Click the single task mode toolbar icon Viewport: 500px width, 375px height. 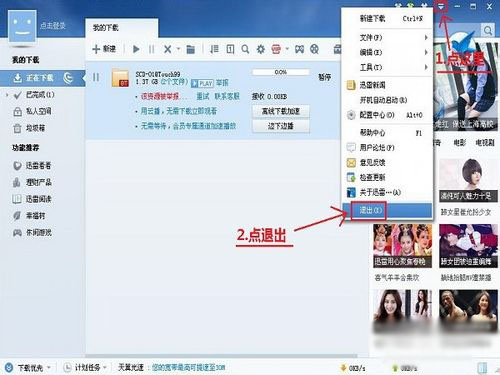click(230, 49)
